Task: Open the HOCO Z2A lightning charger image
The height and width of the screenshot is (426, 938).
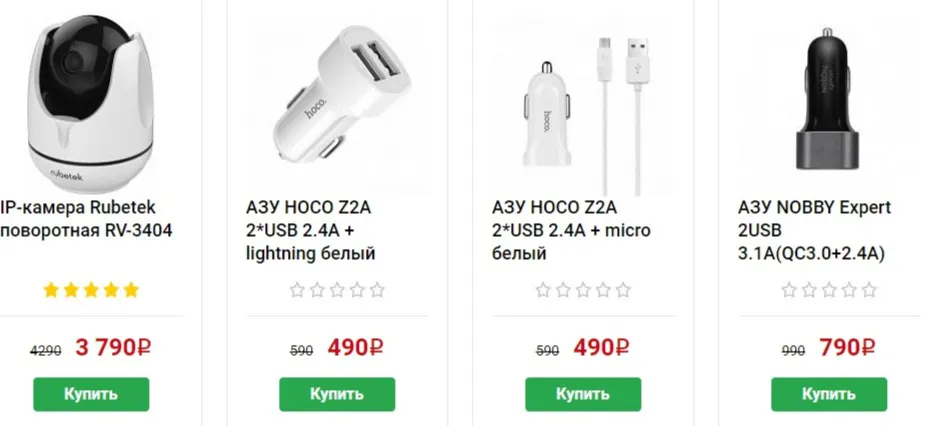Action: (x=337, y=105)
